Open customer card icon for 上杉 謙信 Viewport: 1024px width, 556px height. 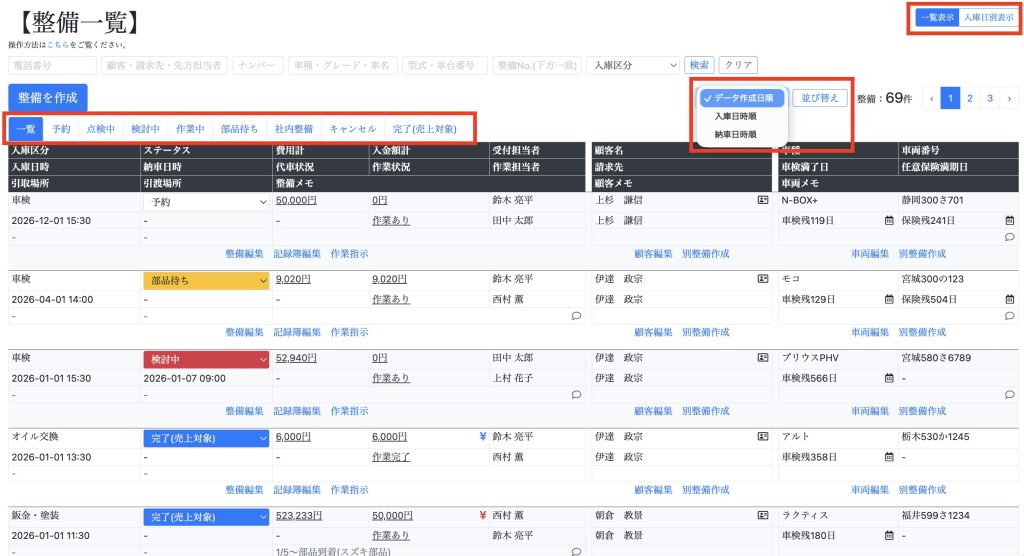pos(762,201)
